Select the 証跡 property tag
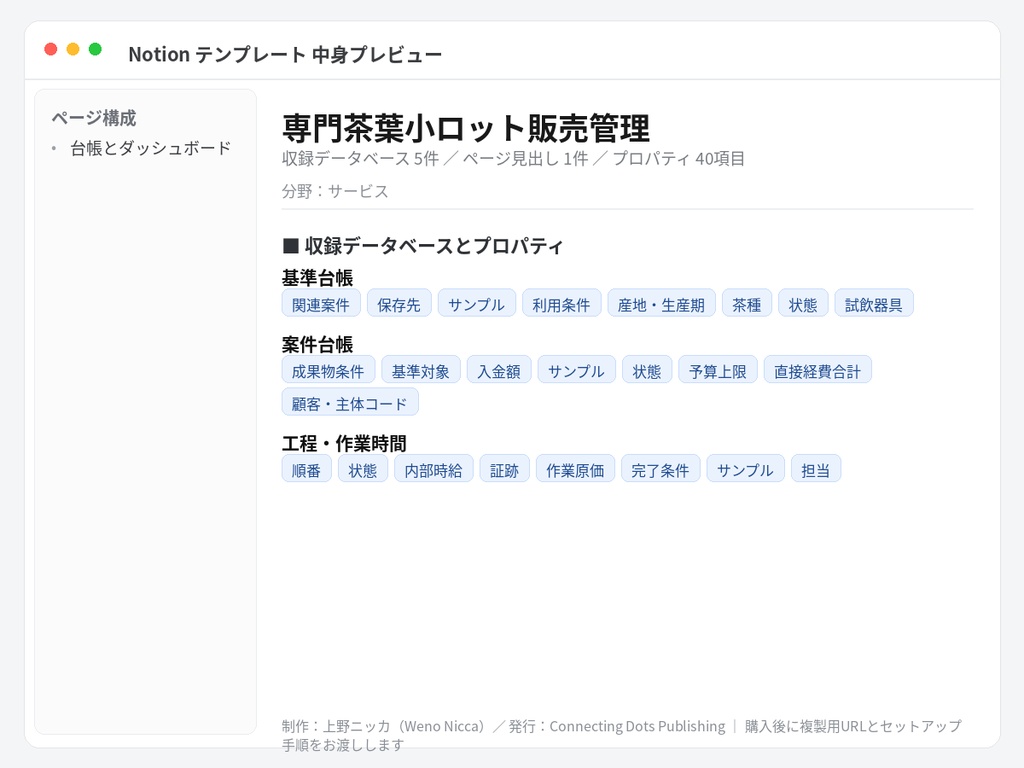This screenshot has width=1024, height=768. (x=505, y=470)
